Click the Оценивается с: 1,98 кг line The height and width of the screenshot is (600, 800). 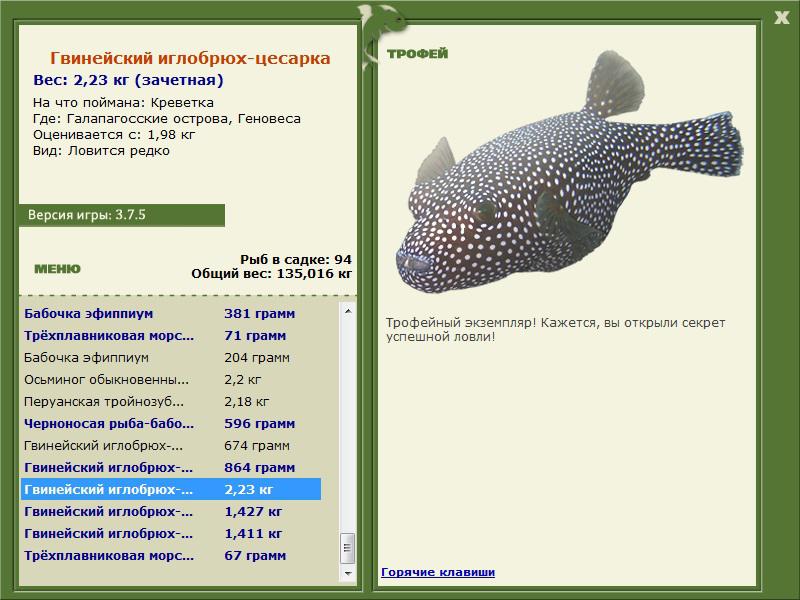[x=114, y=135]
